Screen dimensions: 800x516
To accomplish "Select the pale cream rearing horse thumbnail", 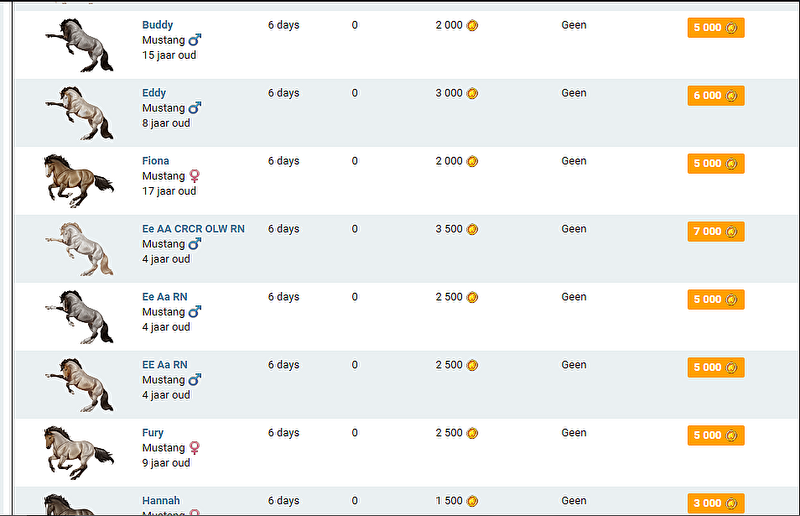I will [79, 248].
